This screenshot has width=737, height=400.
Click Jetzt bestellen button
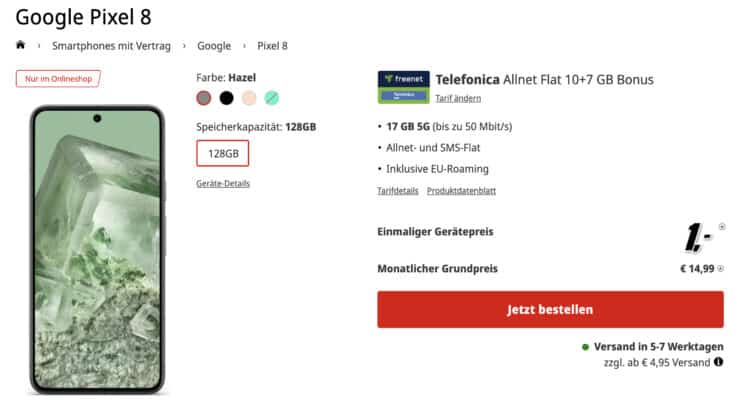550,309
